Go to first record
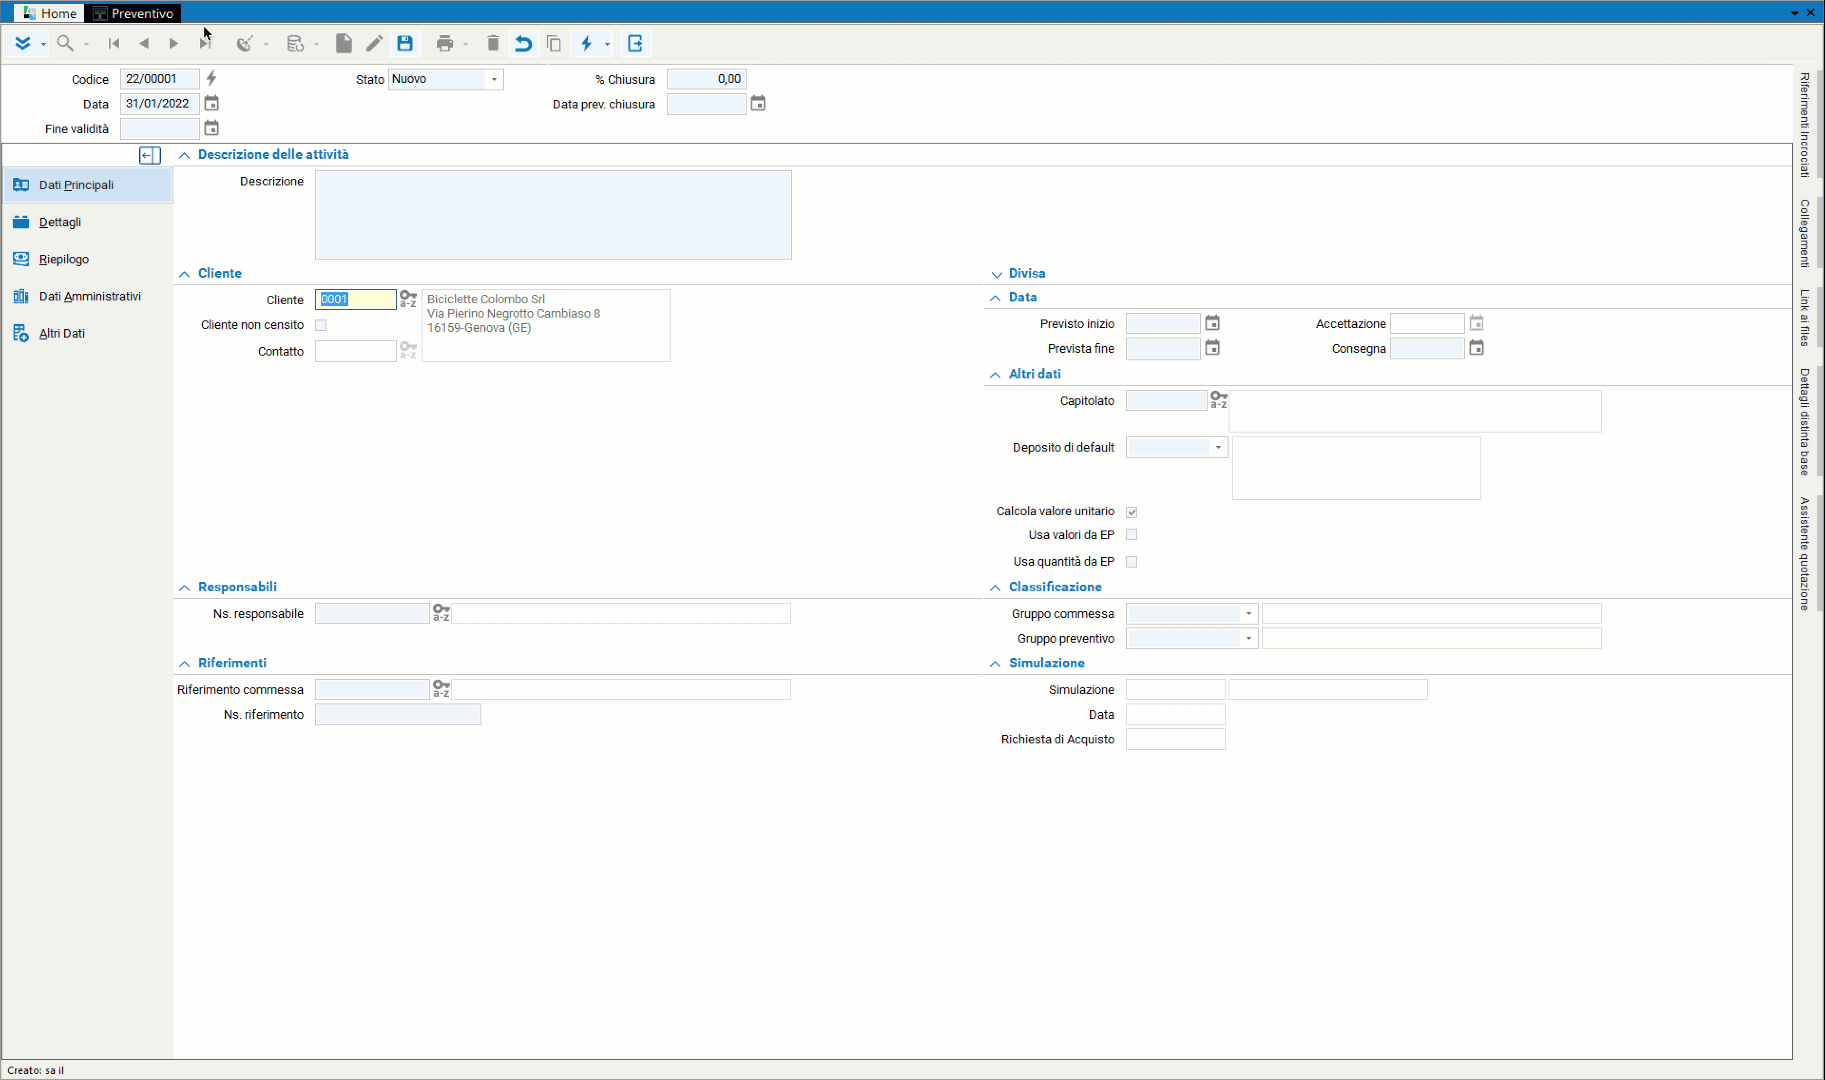The width and height of the screenshot is (1825, 1080). (x=114, y=43)
